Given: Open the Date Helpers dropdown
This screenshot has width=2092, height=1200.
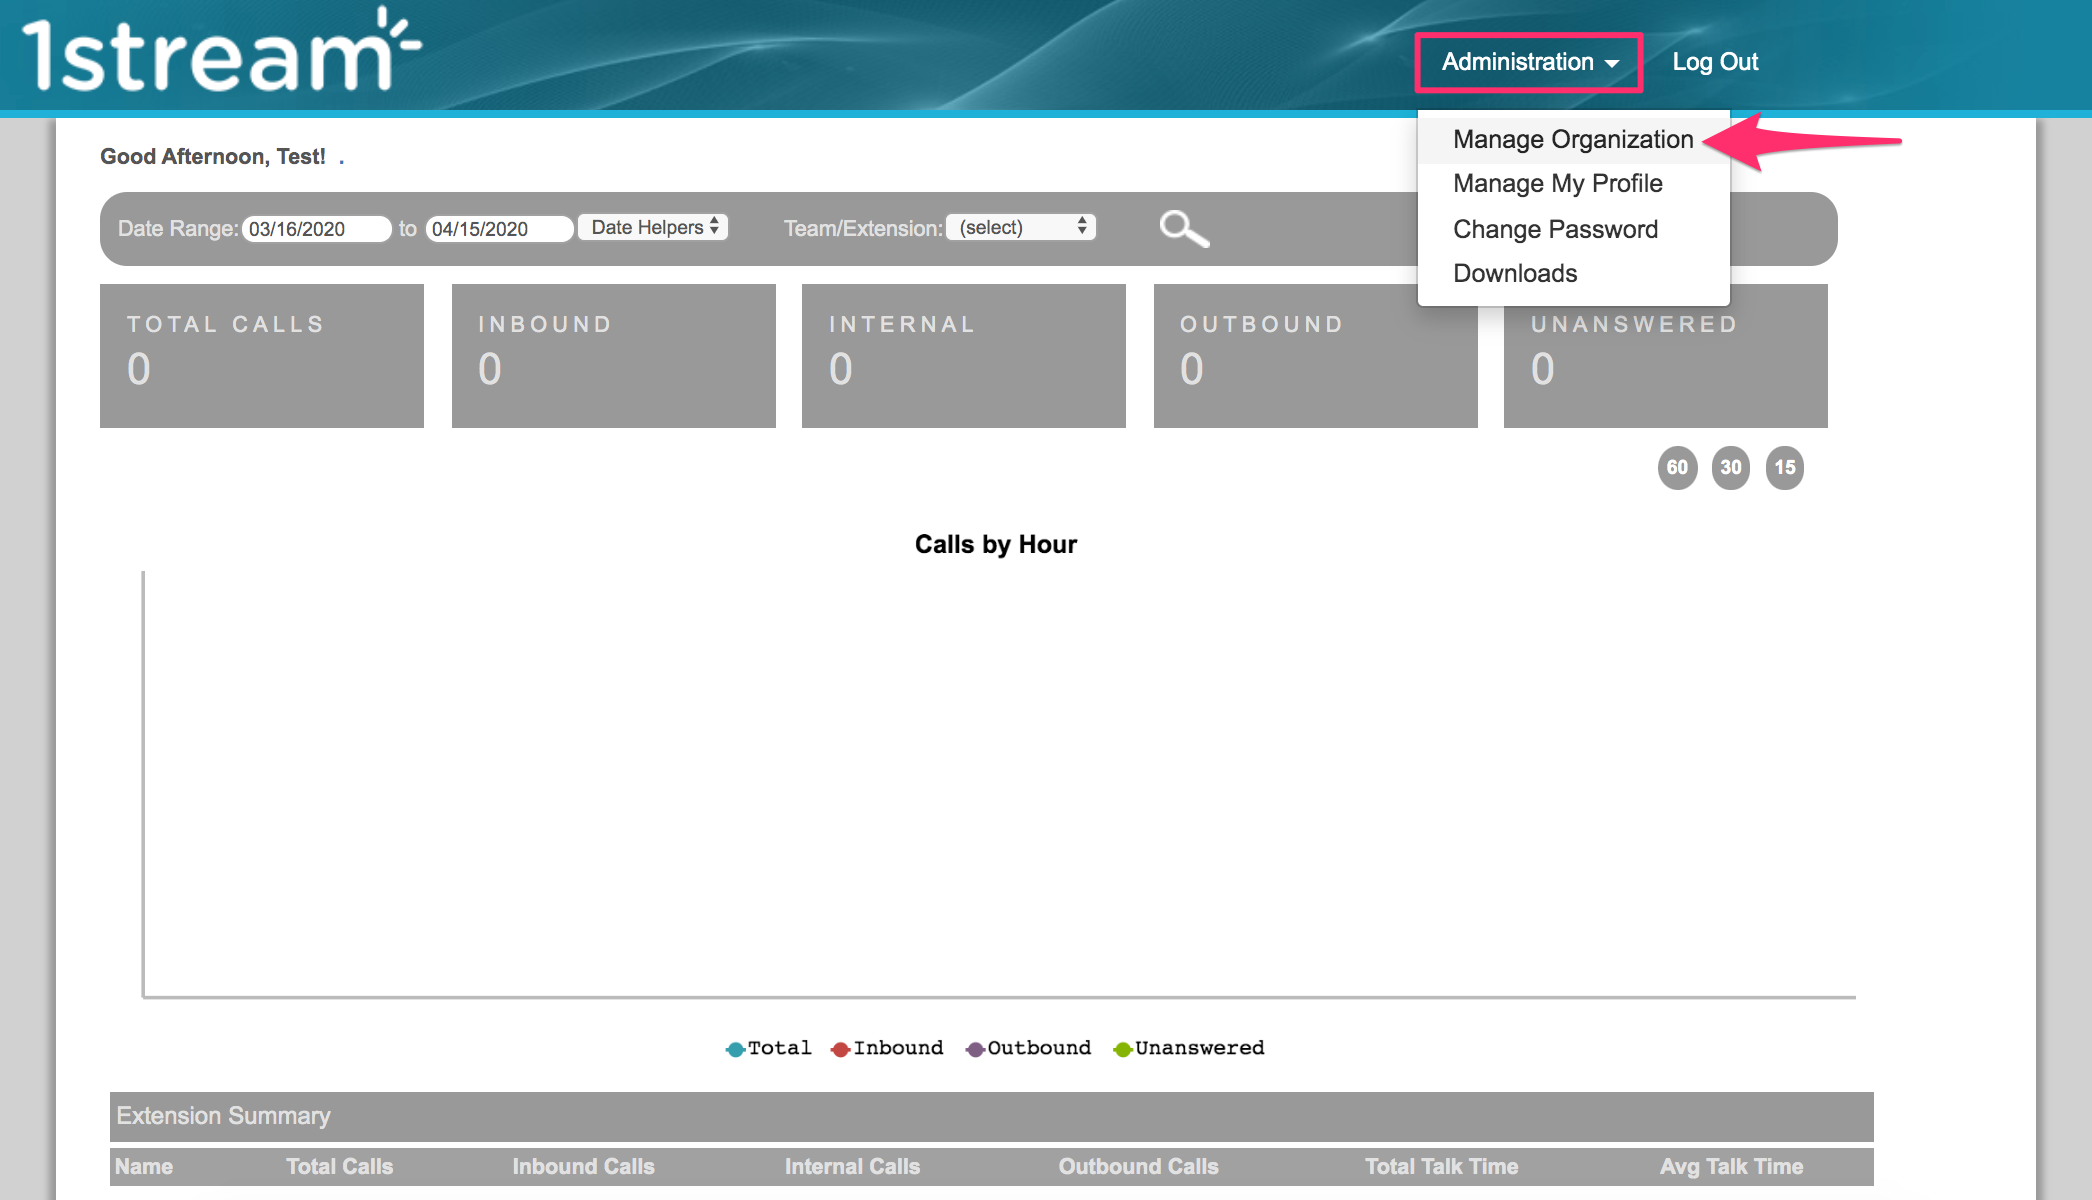Looking at the screenshot, I should (x=653, y=228).
